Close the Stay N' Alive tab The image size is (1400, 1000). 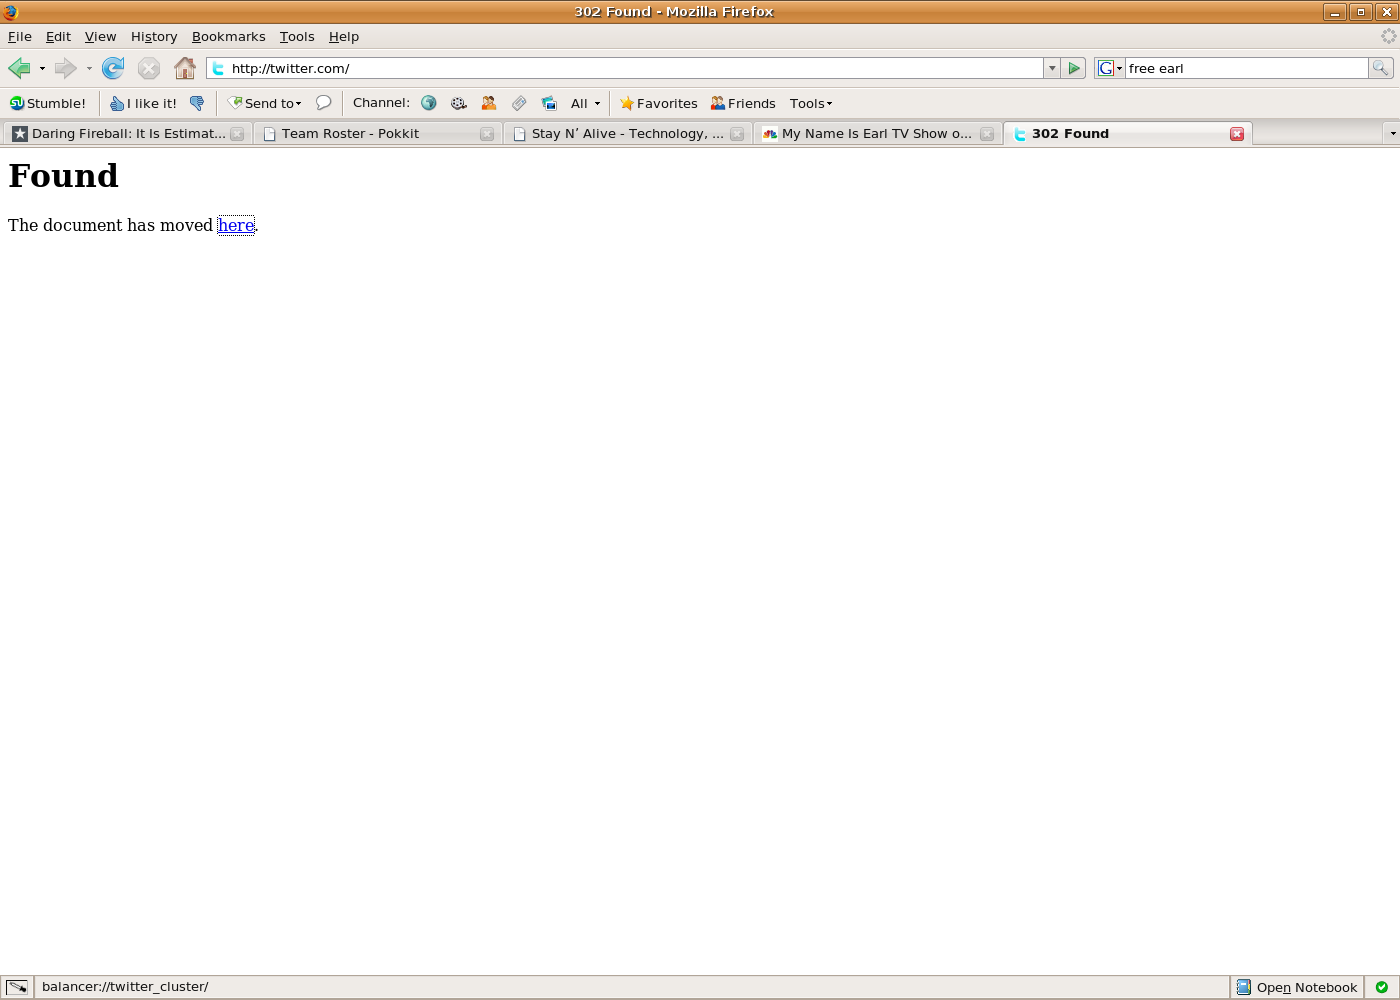coord(737,134)
